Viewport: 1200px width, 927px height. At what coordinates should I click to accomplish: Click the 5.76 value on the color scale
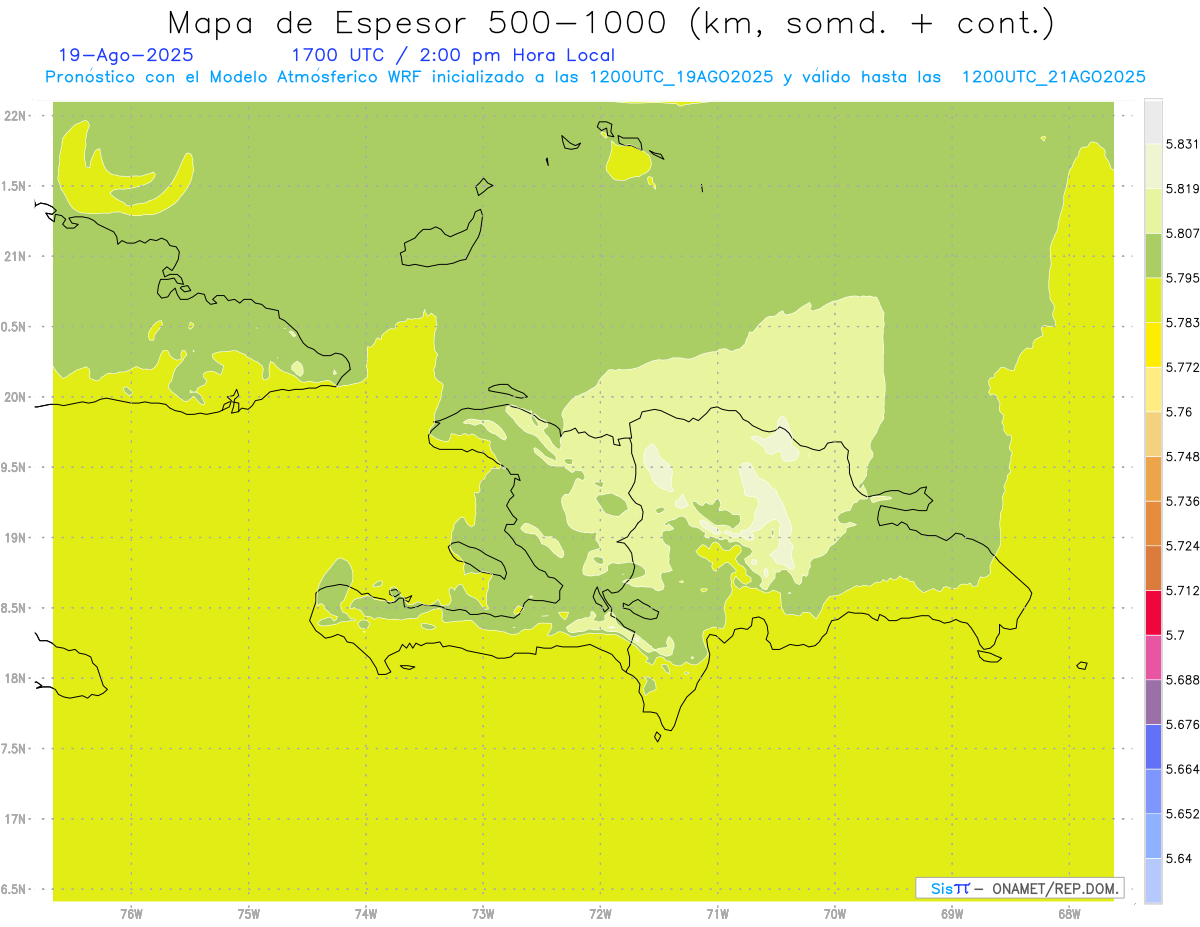tap(1179, 412)
